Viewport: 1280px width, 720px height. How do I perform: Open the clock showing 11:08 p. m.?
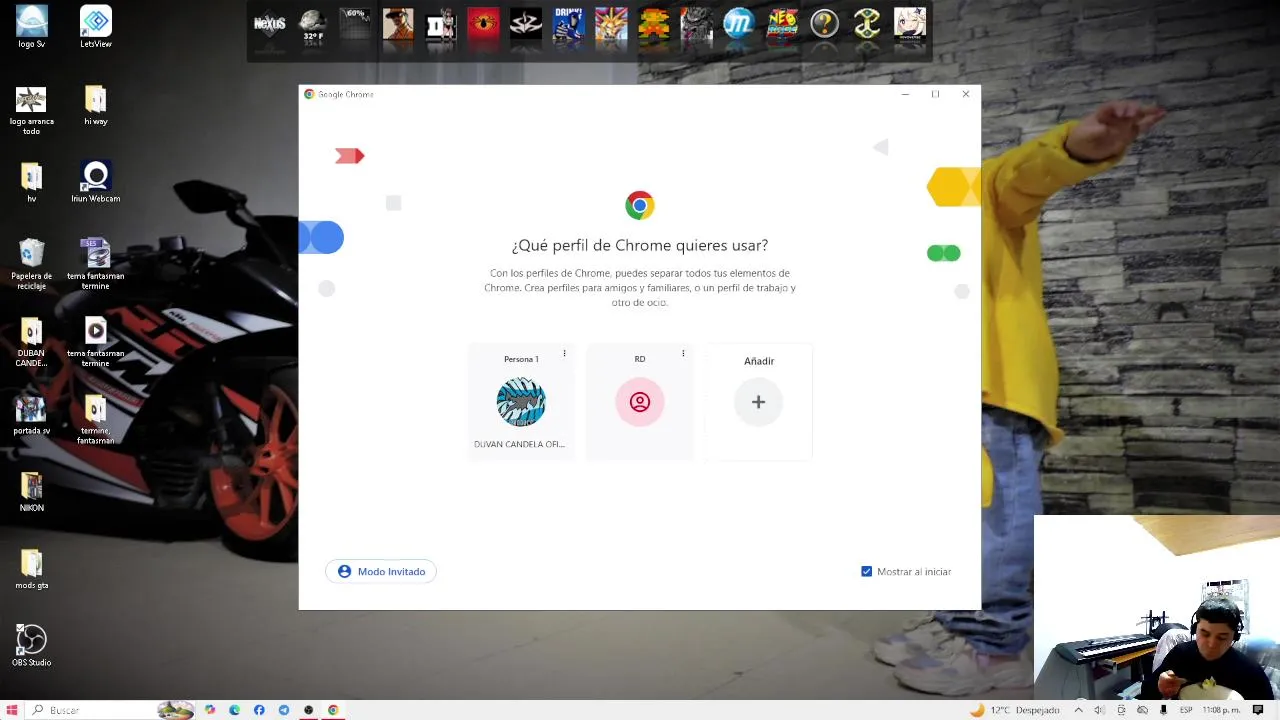click(x=1221, y=710)
